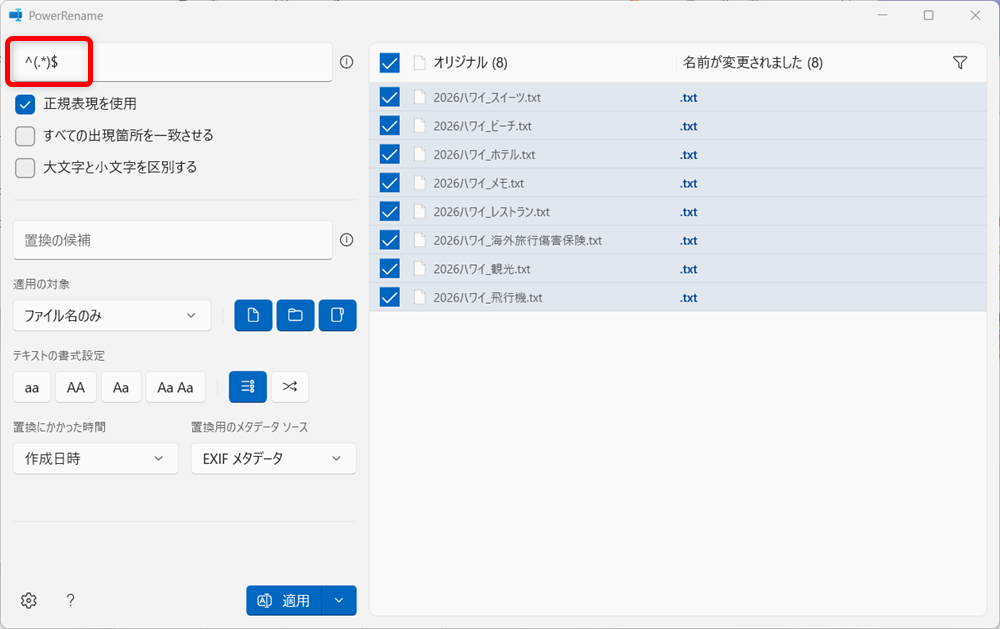Click the 適用 button to rename files

(x=290, y=600)
